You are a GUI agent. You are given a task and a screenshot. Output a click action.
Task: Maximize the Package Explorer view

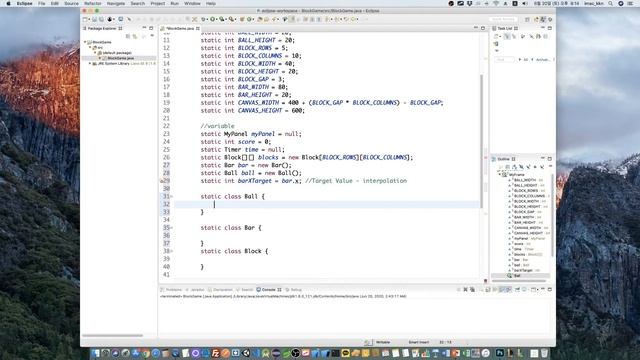pos(151,28)
